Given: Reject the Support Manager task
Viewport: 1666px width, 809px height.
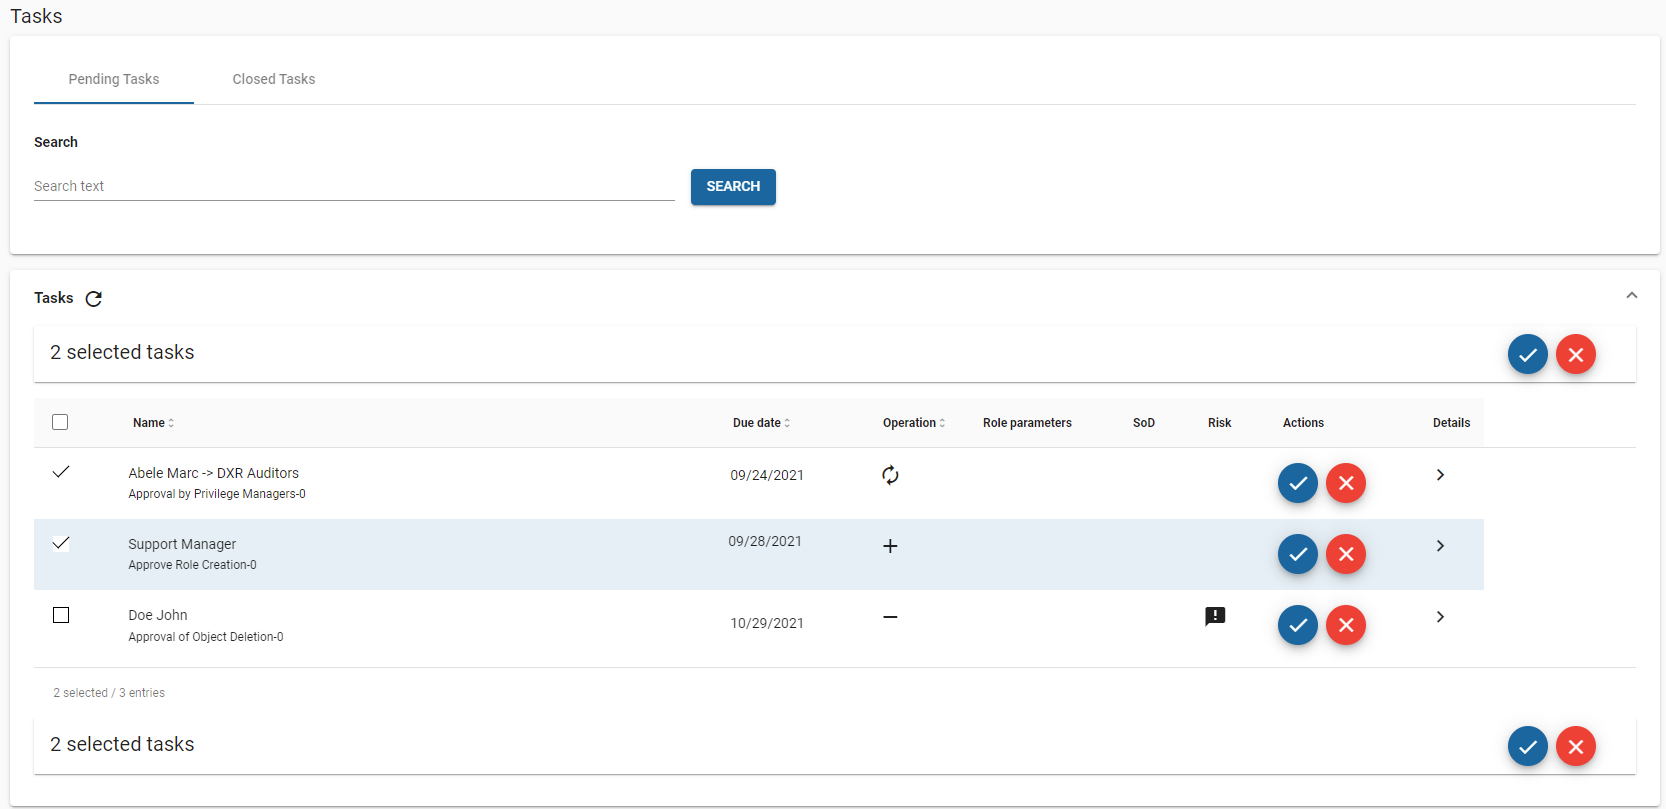Looking at the screenshot, I should (1345, 554).
